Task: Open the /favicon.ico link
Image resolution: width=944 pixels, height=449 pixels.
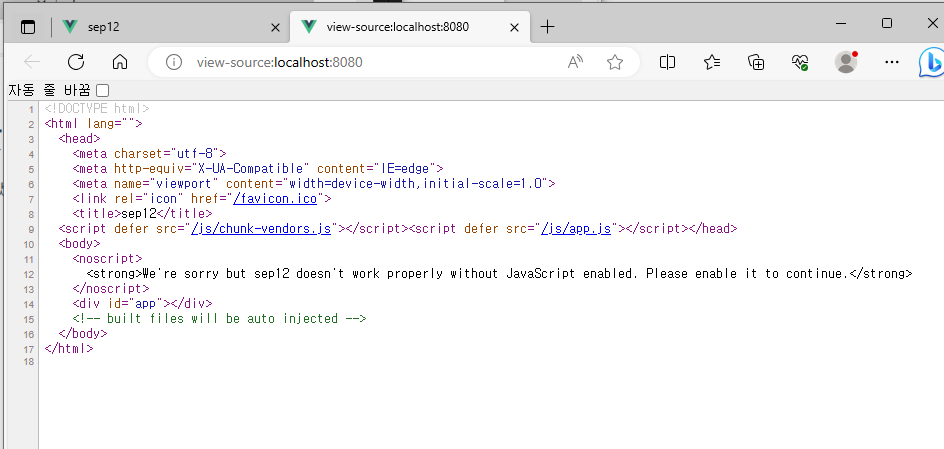Action: [x=275, y=199]
